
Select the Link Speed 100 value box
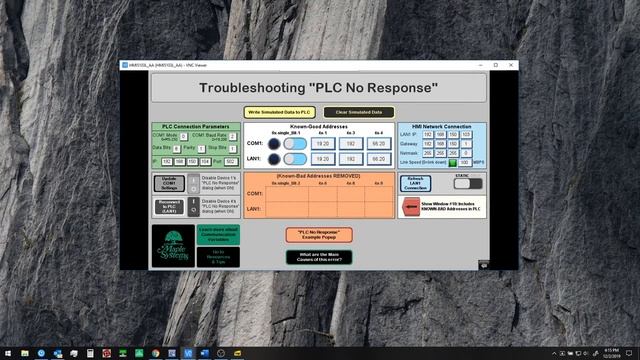pyautogui.click(x=464, y=163)
